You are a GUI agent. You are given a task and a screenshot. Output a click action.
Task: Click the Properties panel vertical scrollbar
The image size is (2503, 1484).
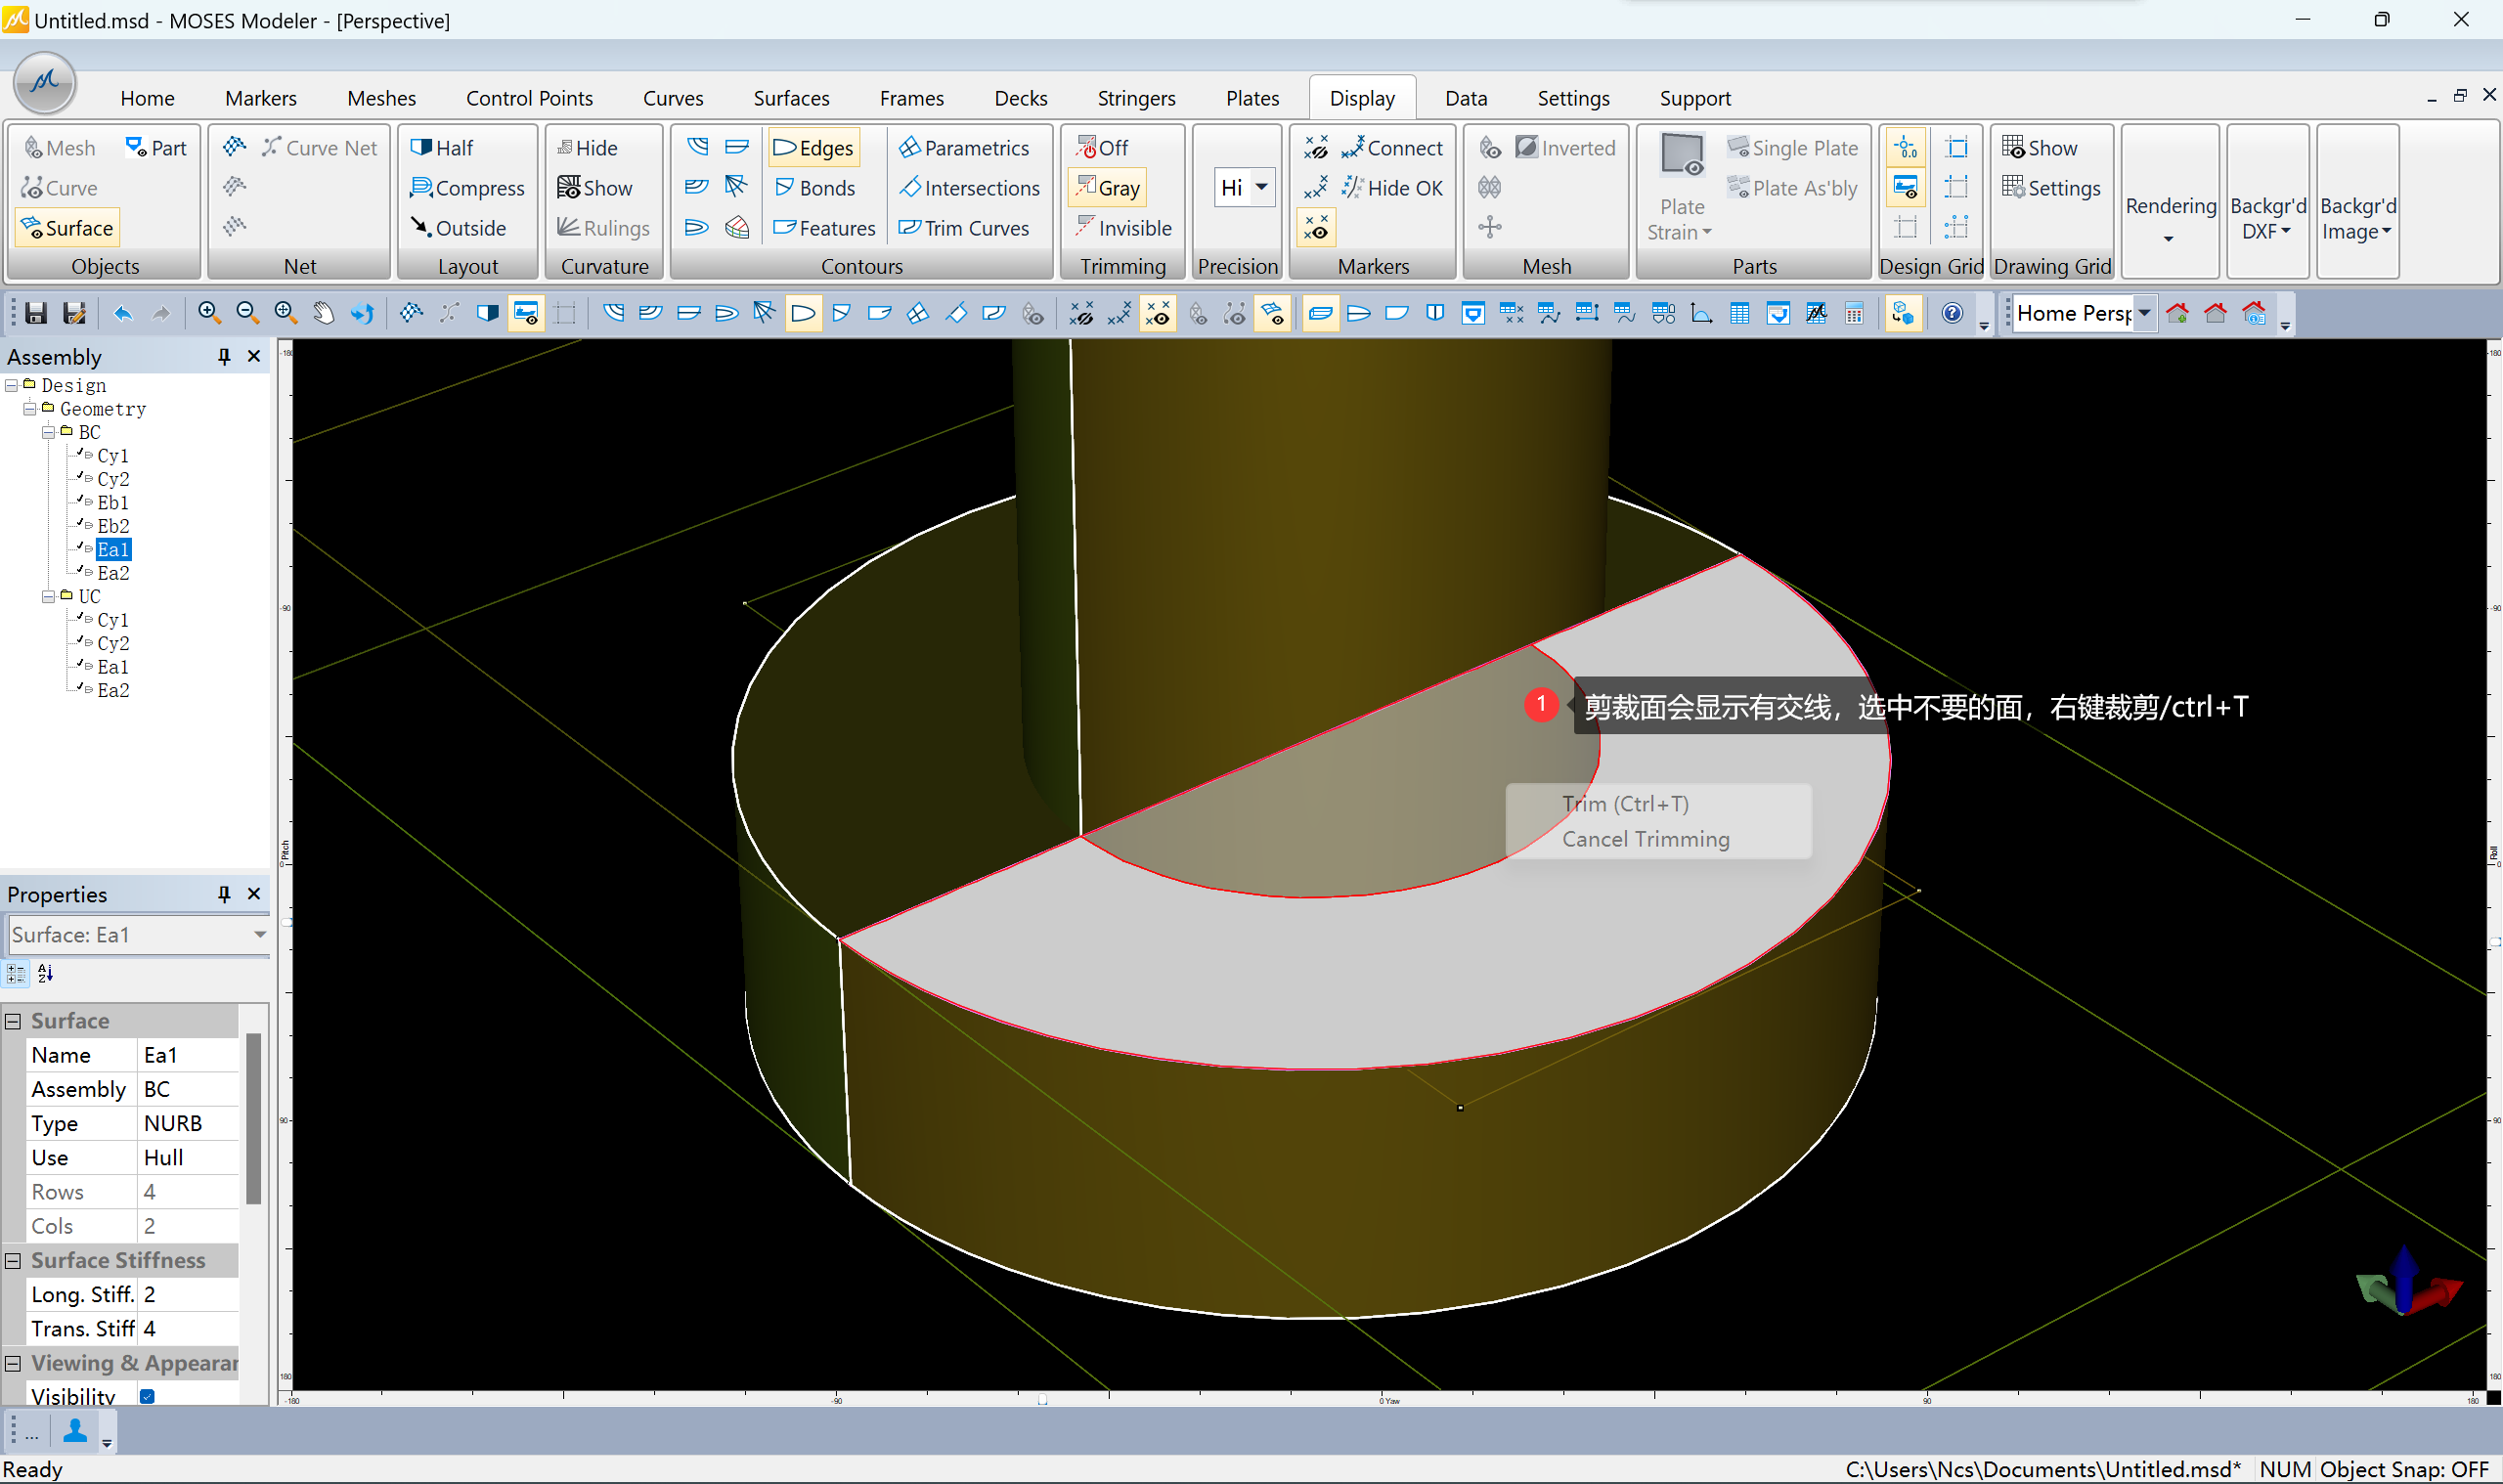click(253, 1120)
